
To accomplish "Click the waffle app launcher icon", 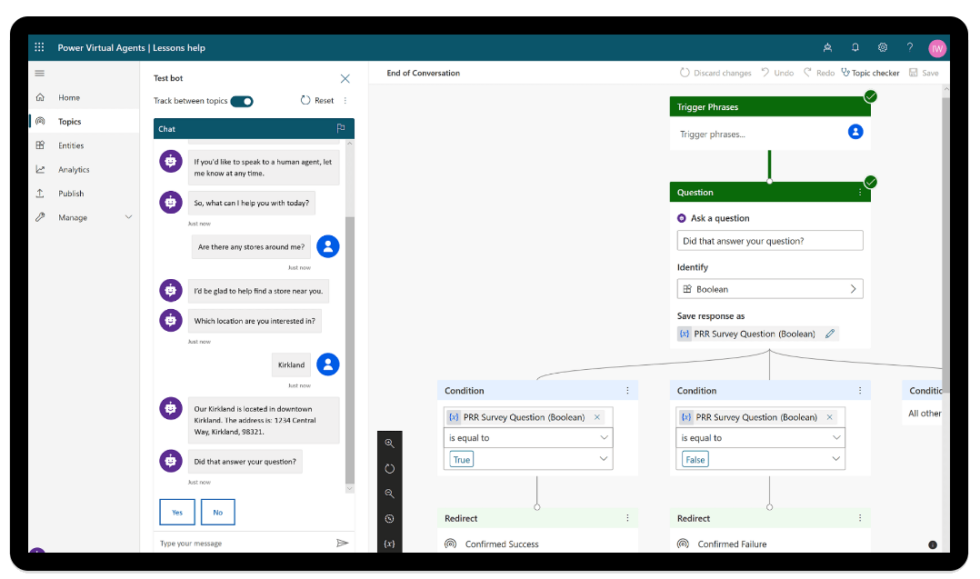I will click(x=39, y=47).
